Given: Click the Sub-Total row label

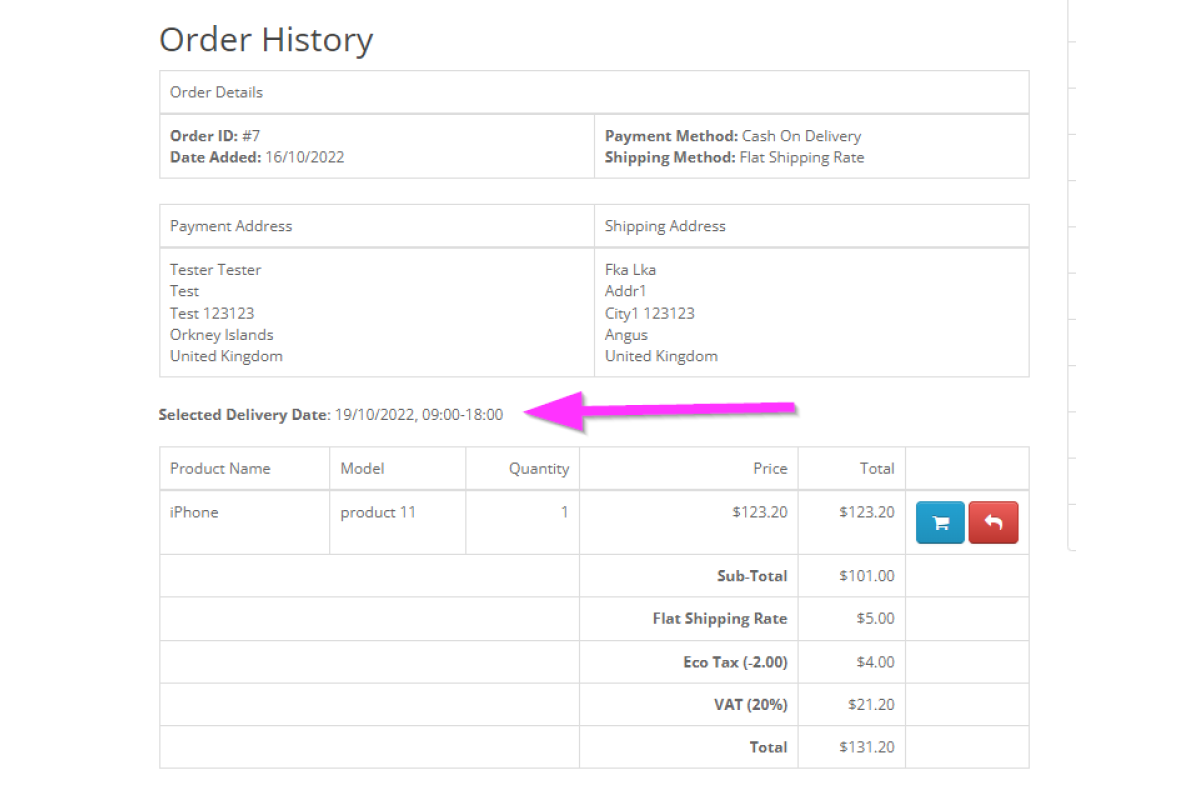Looking at the screenshot, I should click(x=752, y=576).
